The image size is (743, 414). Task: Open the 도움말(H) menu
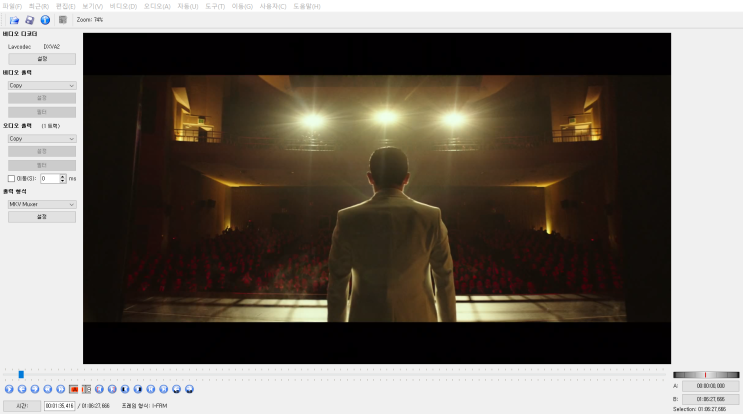(x=307, y=6)
